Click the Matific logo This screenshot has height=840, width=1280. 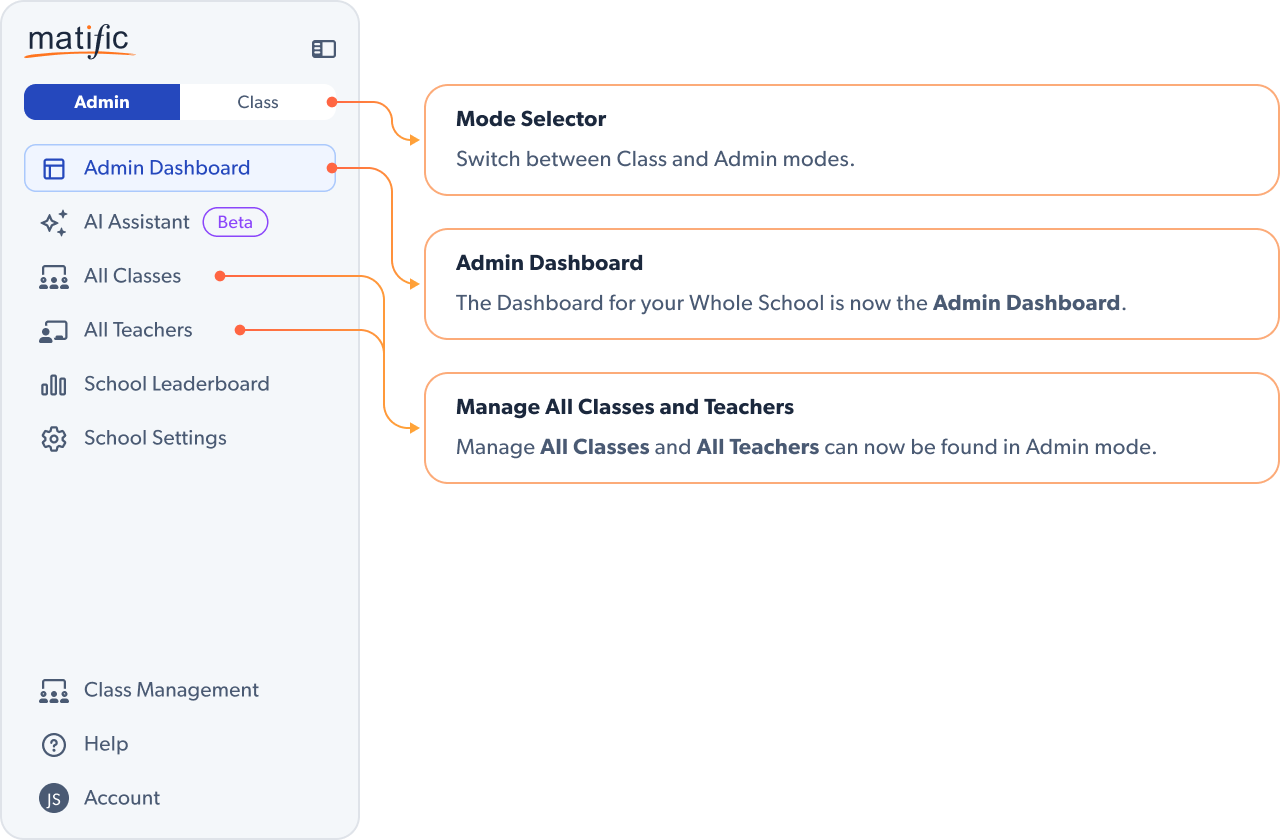[79, 42]
